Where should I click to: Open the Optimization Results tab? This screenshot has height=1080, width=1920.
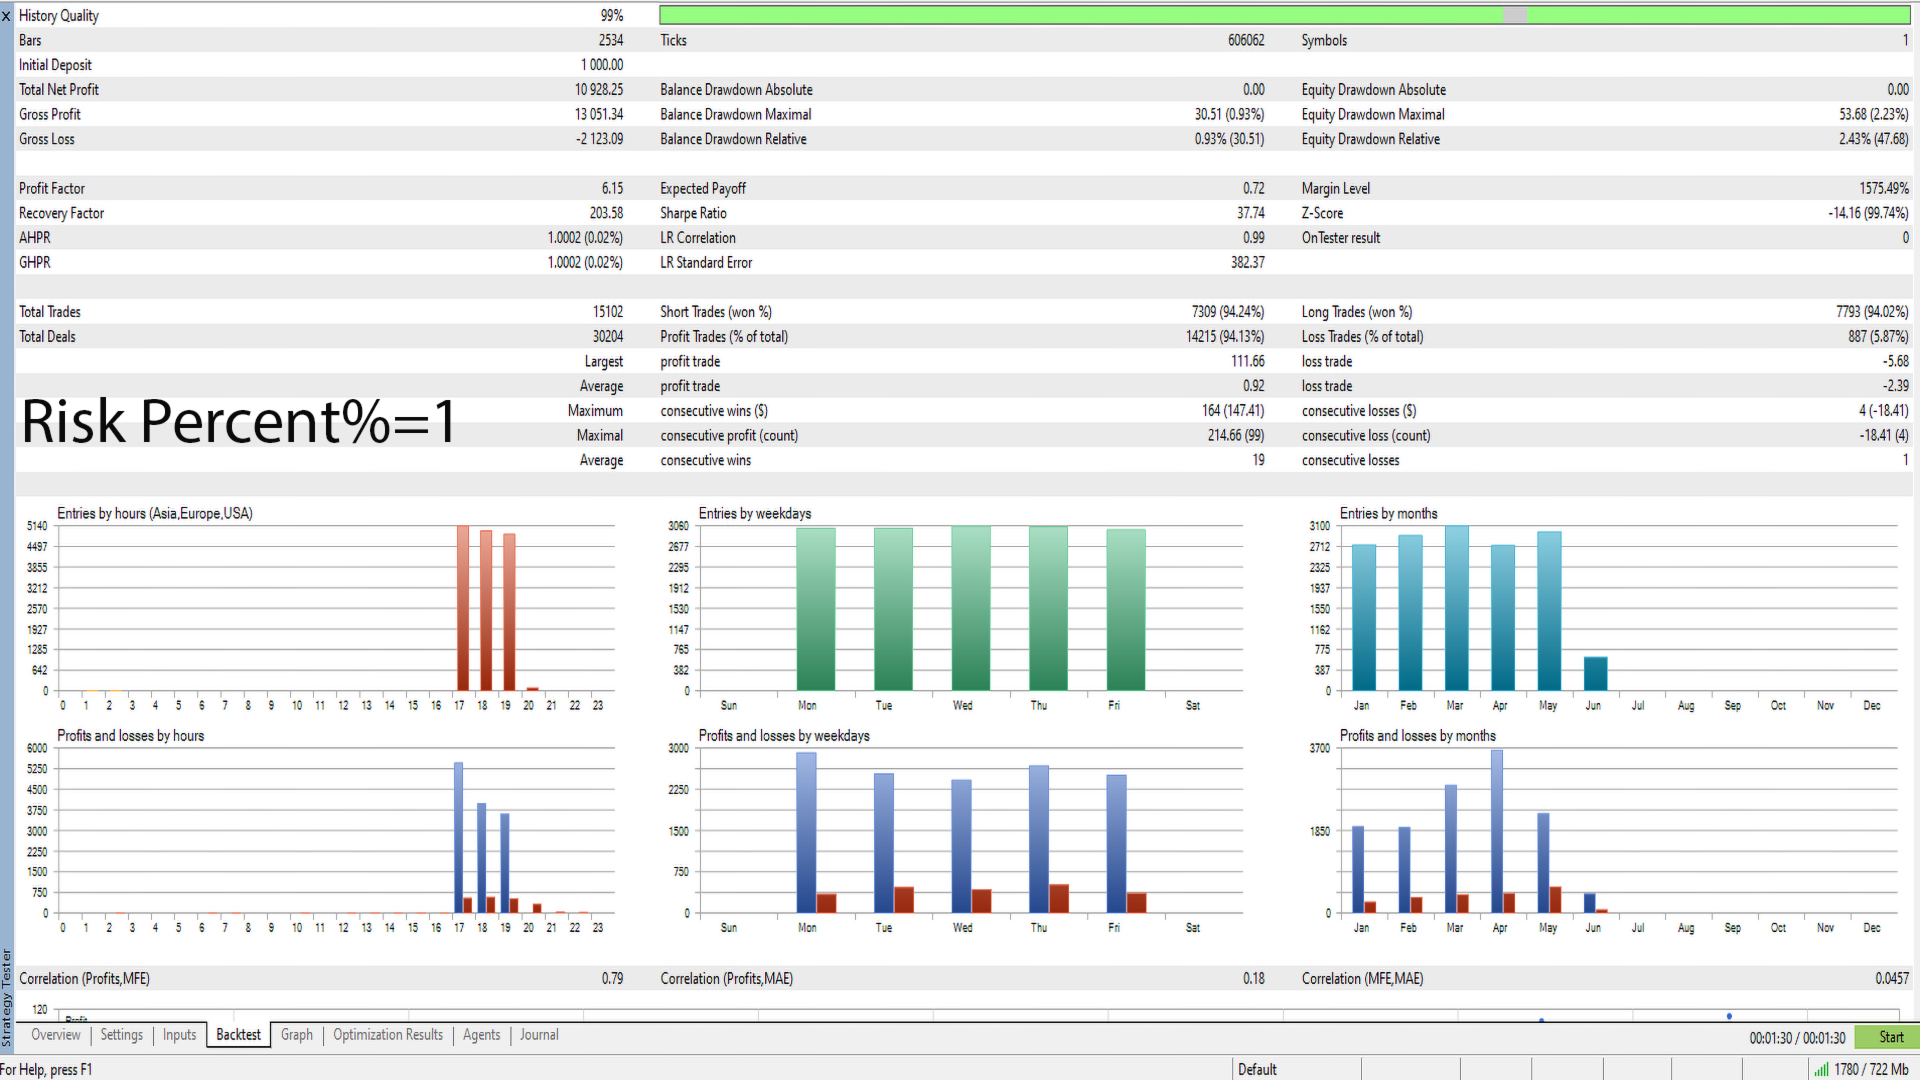pos(387,1035)
